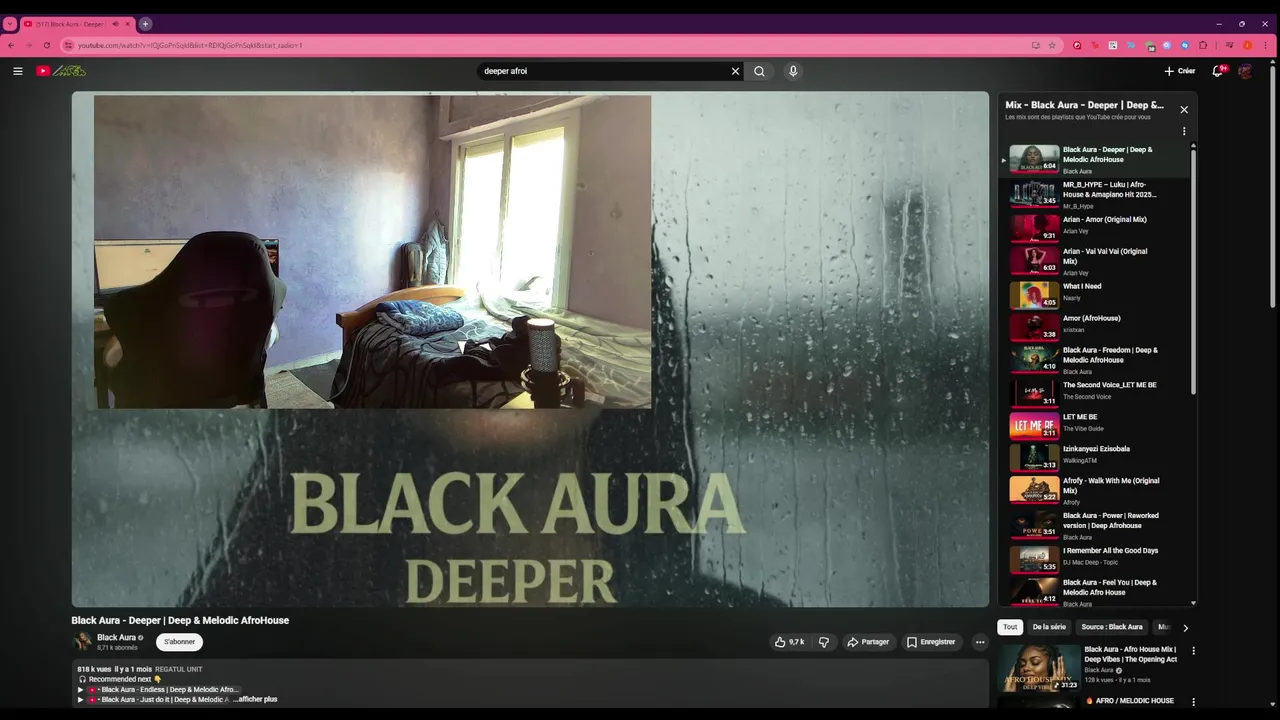Play The Second Voice_LET ME BE
1280x720 pixels.
click(1097, 392)
